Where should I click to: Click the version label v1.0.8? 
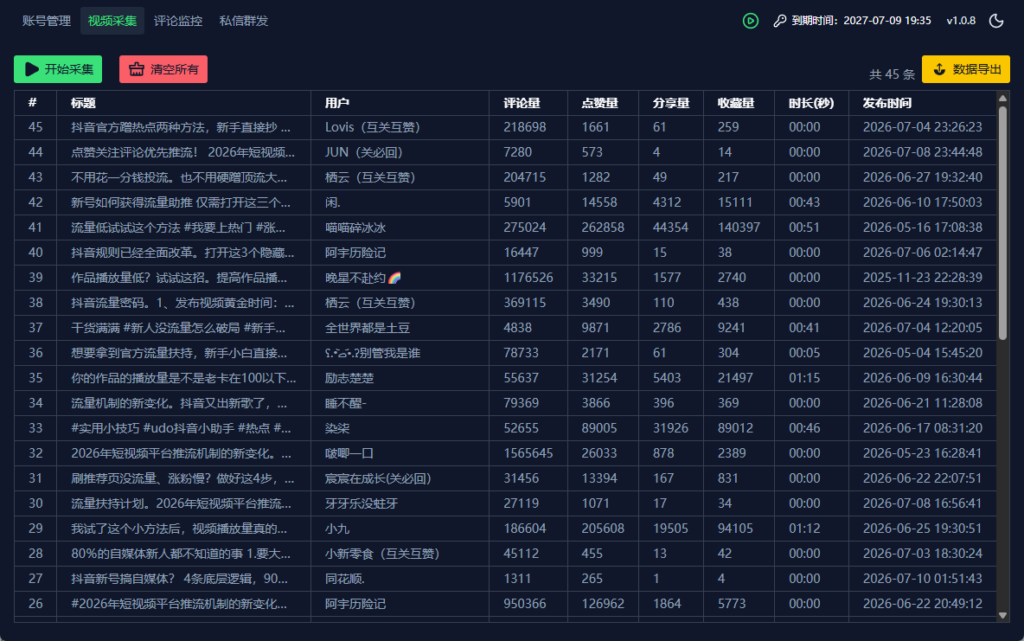[x=961, y=21]
